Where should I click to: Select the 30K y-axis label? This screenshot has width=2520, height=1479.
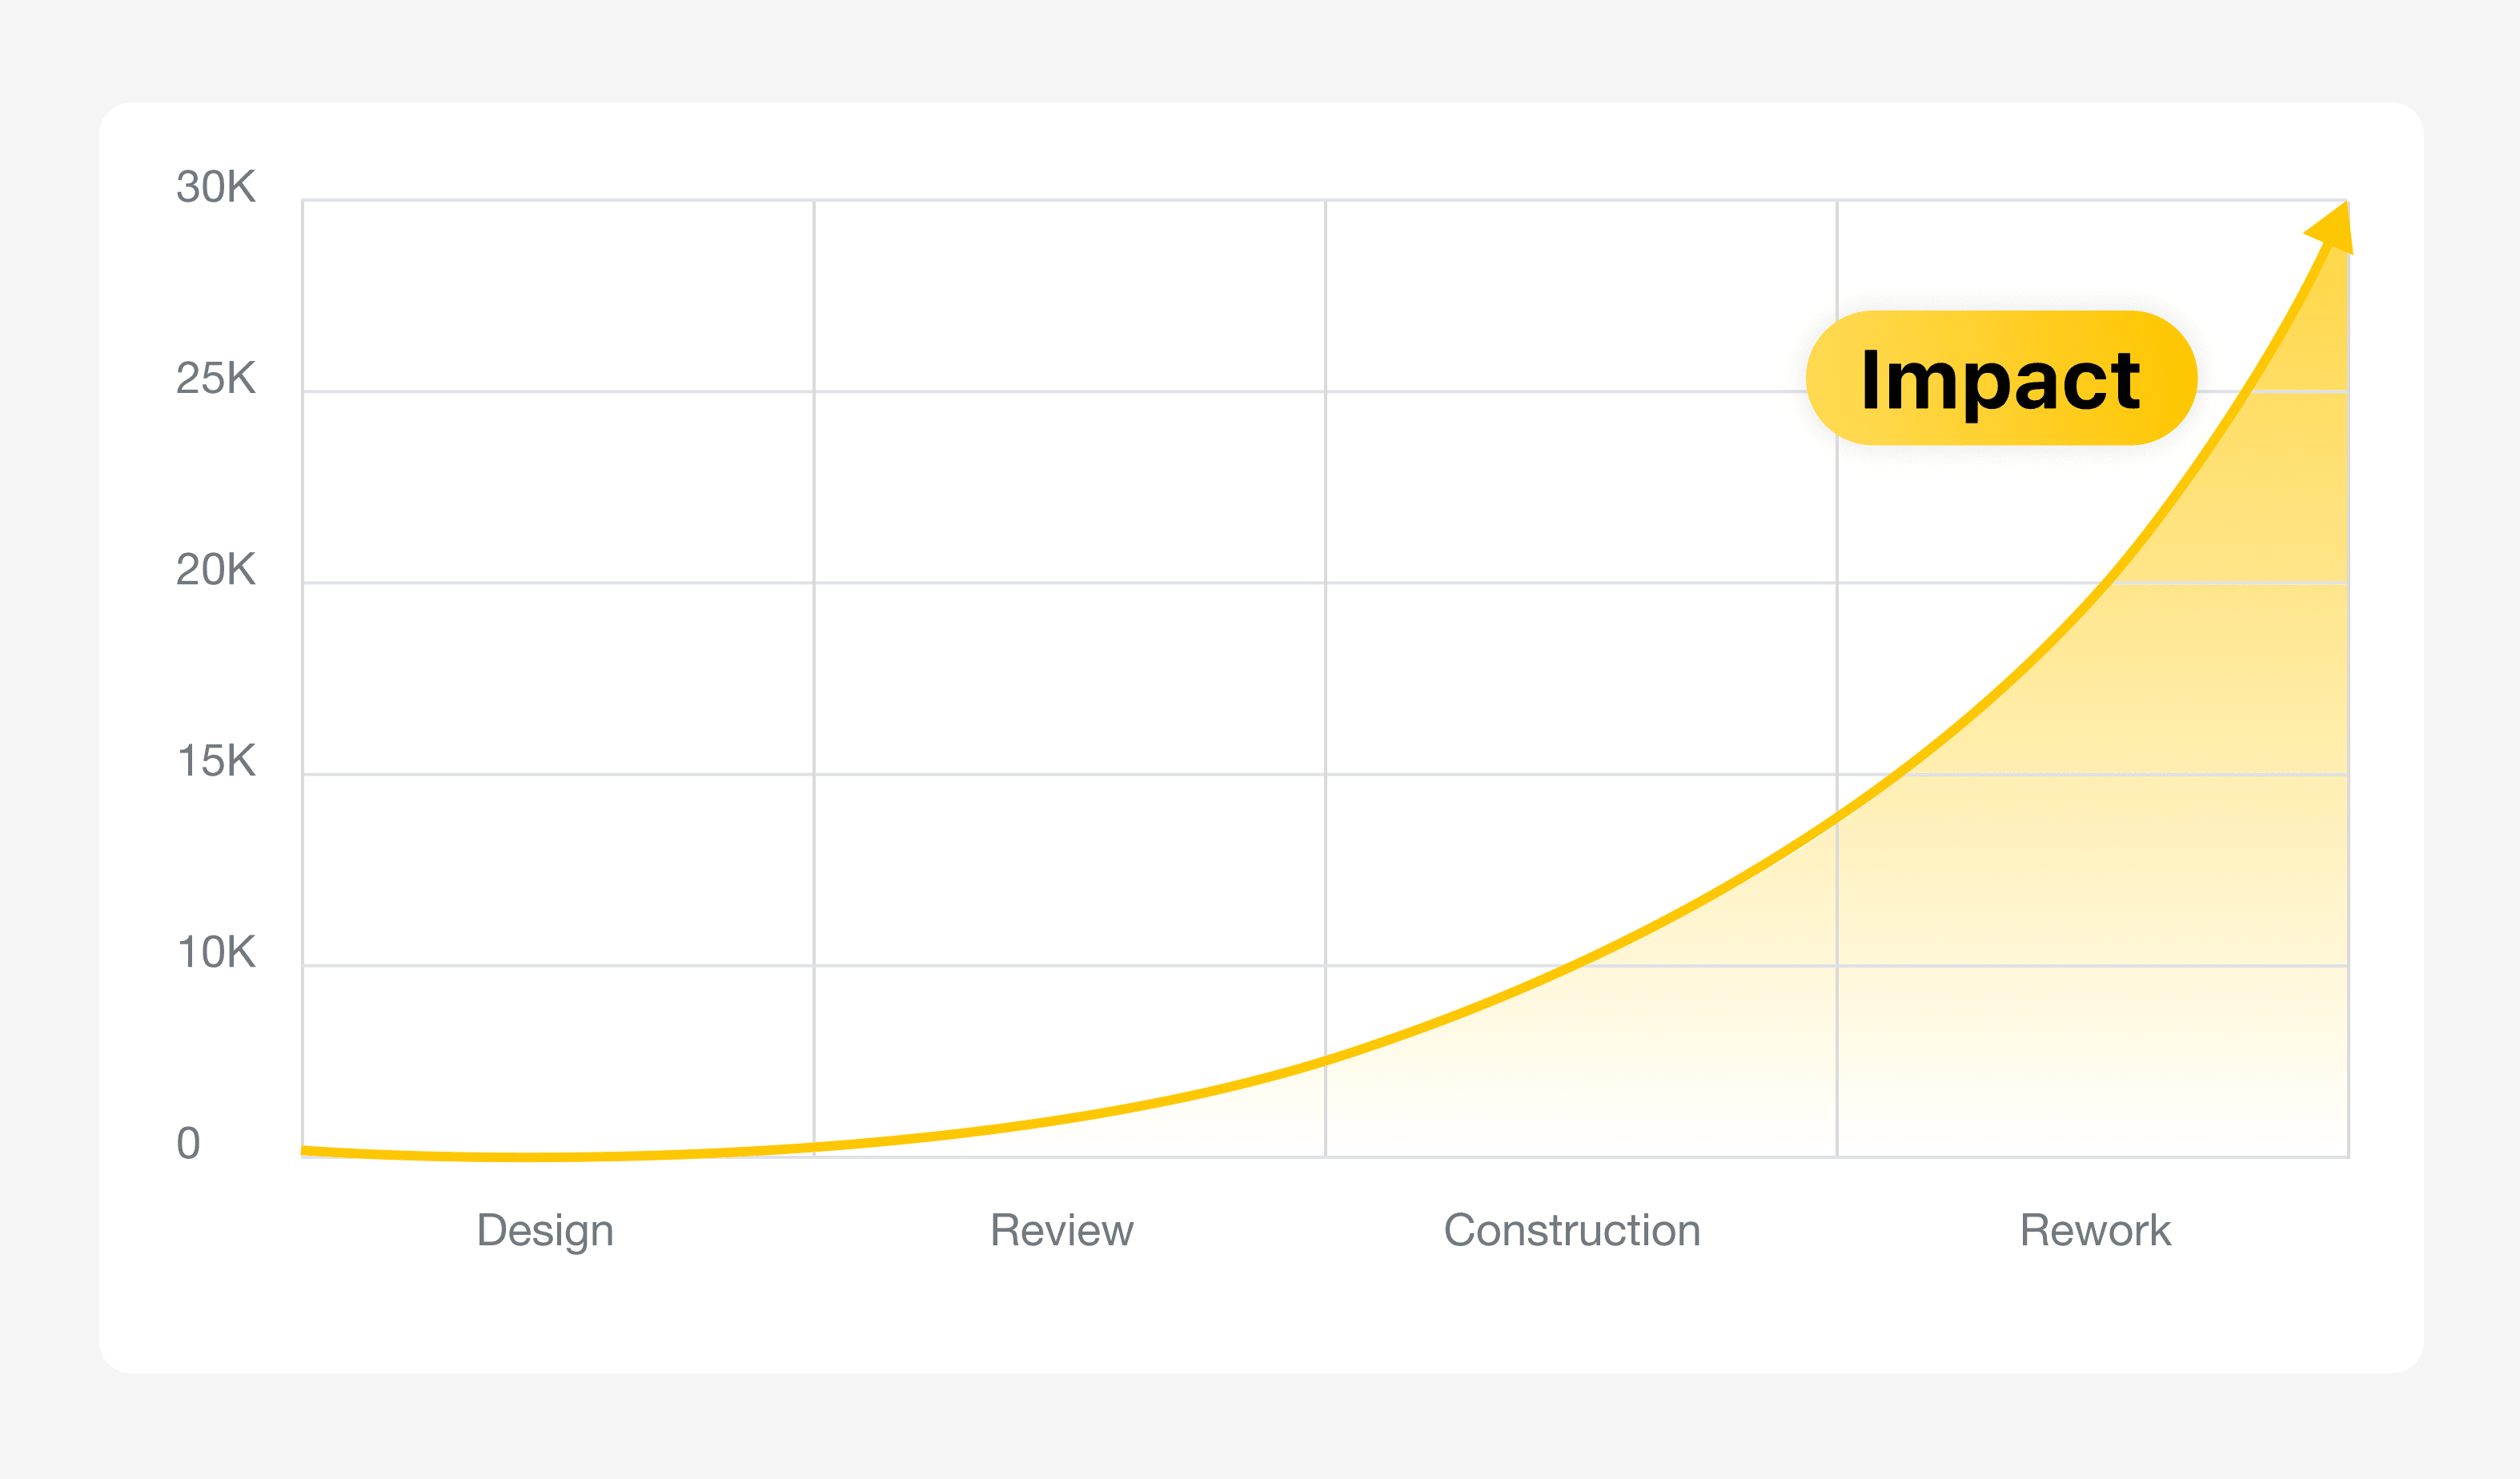(x=216, y=187)
